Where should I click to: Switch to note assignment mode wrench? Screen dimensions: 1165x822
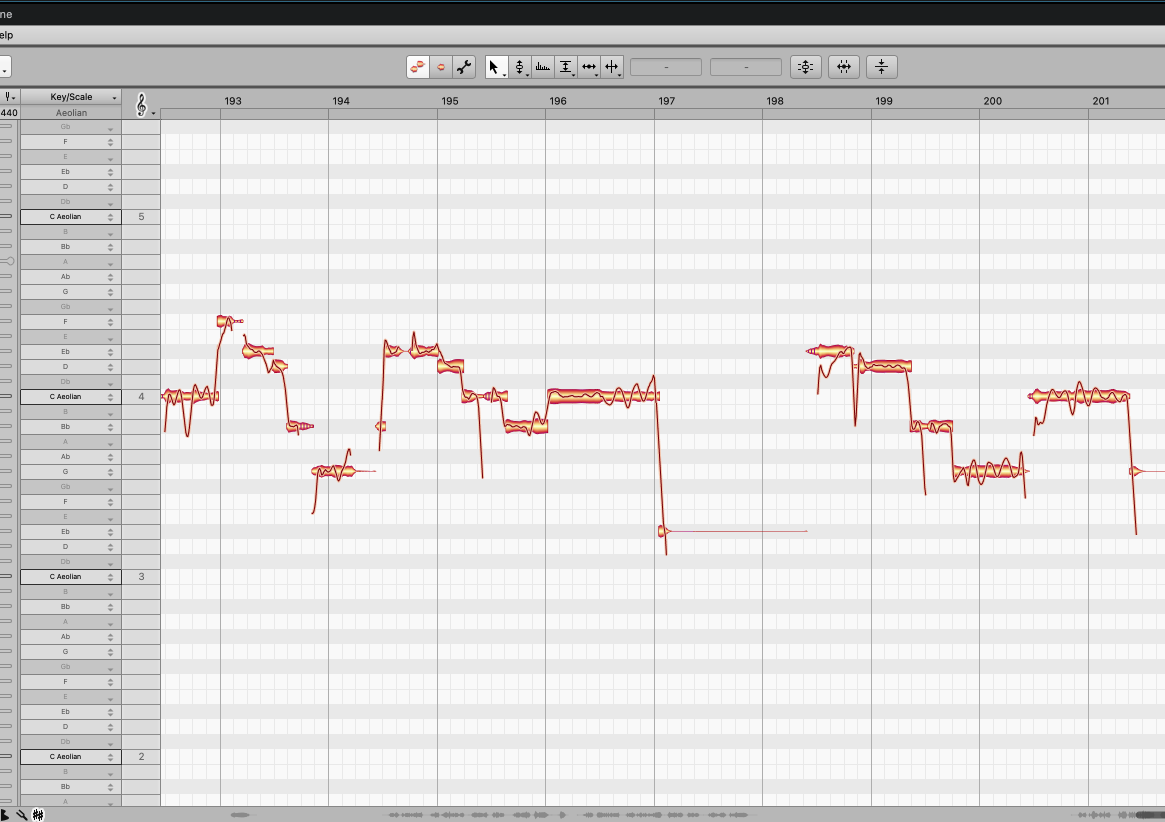(x=463, y=67)
